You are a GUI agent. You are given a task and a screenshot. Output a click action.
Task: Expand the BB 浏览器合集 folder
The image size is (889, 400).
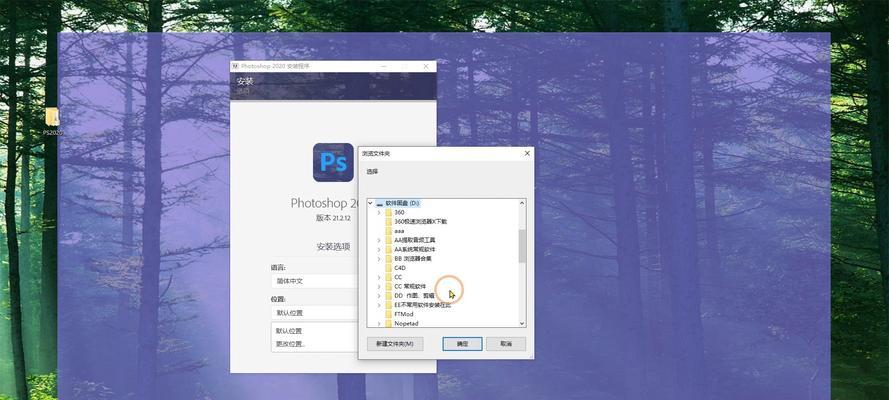pos(379,258)
